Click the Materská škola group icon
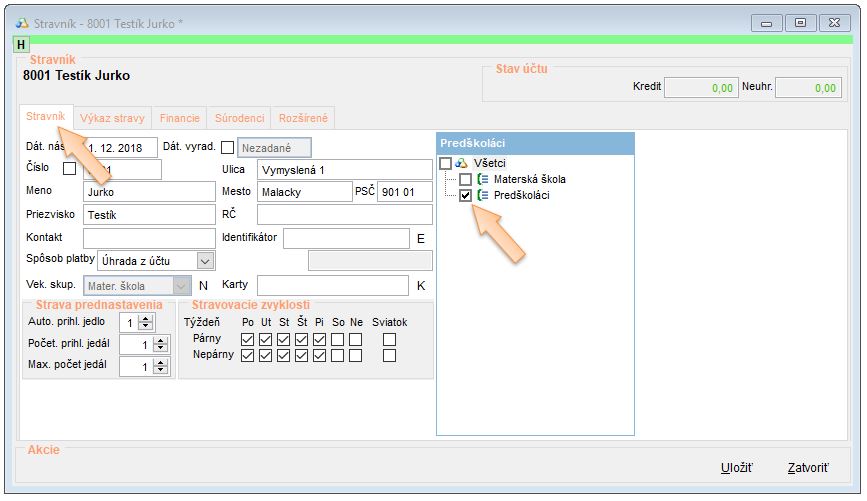Viewport: 867px width, 501px height. (483, 180)
